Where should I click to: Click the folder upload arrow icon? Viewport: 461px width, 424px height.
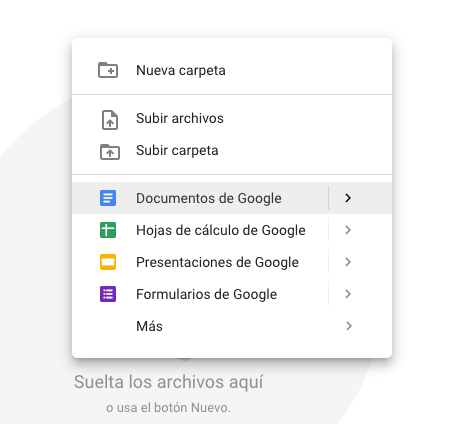coord(110,152)
